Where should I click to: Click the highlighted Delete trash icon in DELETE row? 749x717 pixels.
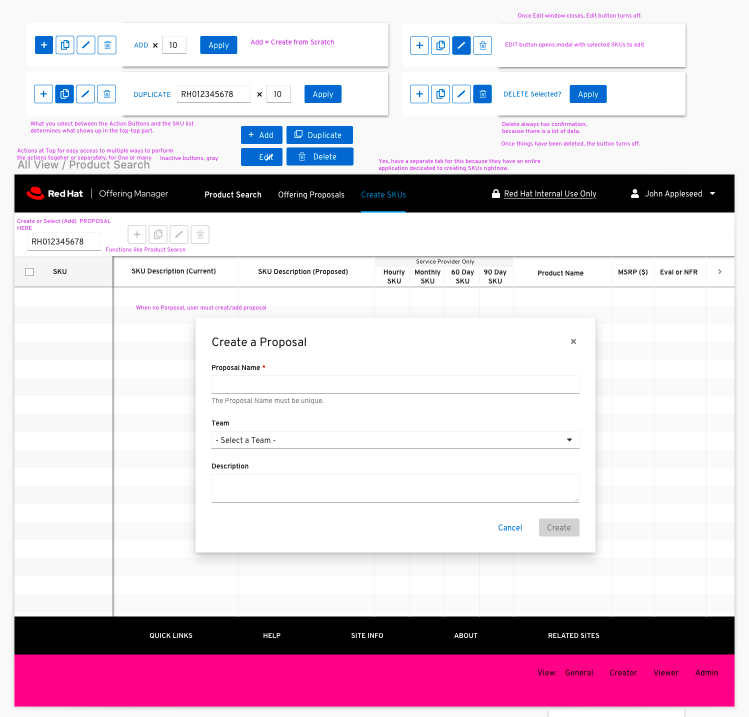click(482, 94)
